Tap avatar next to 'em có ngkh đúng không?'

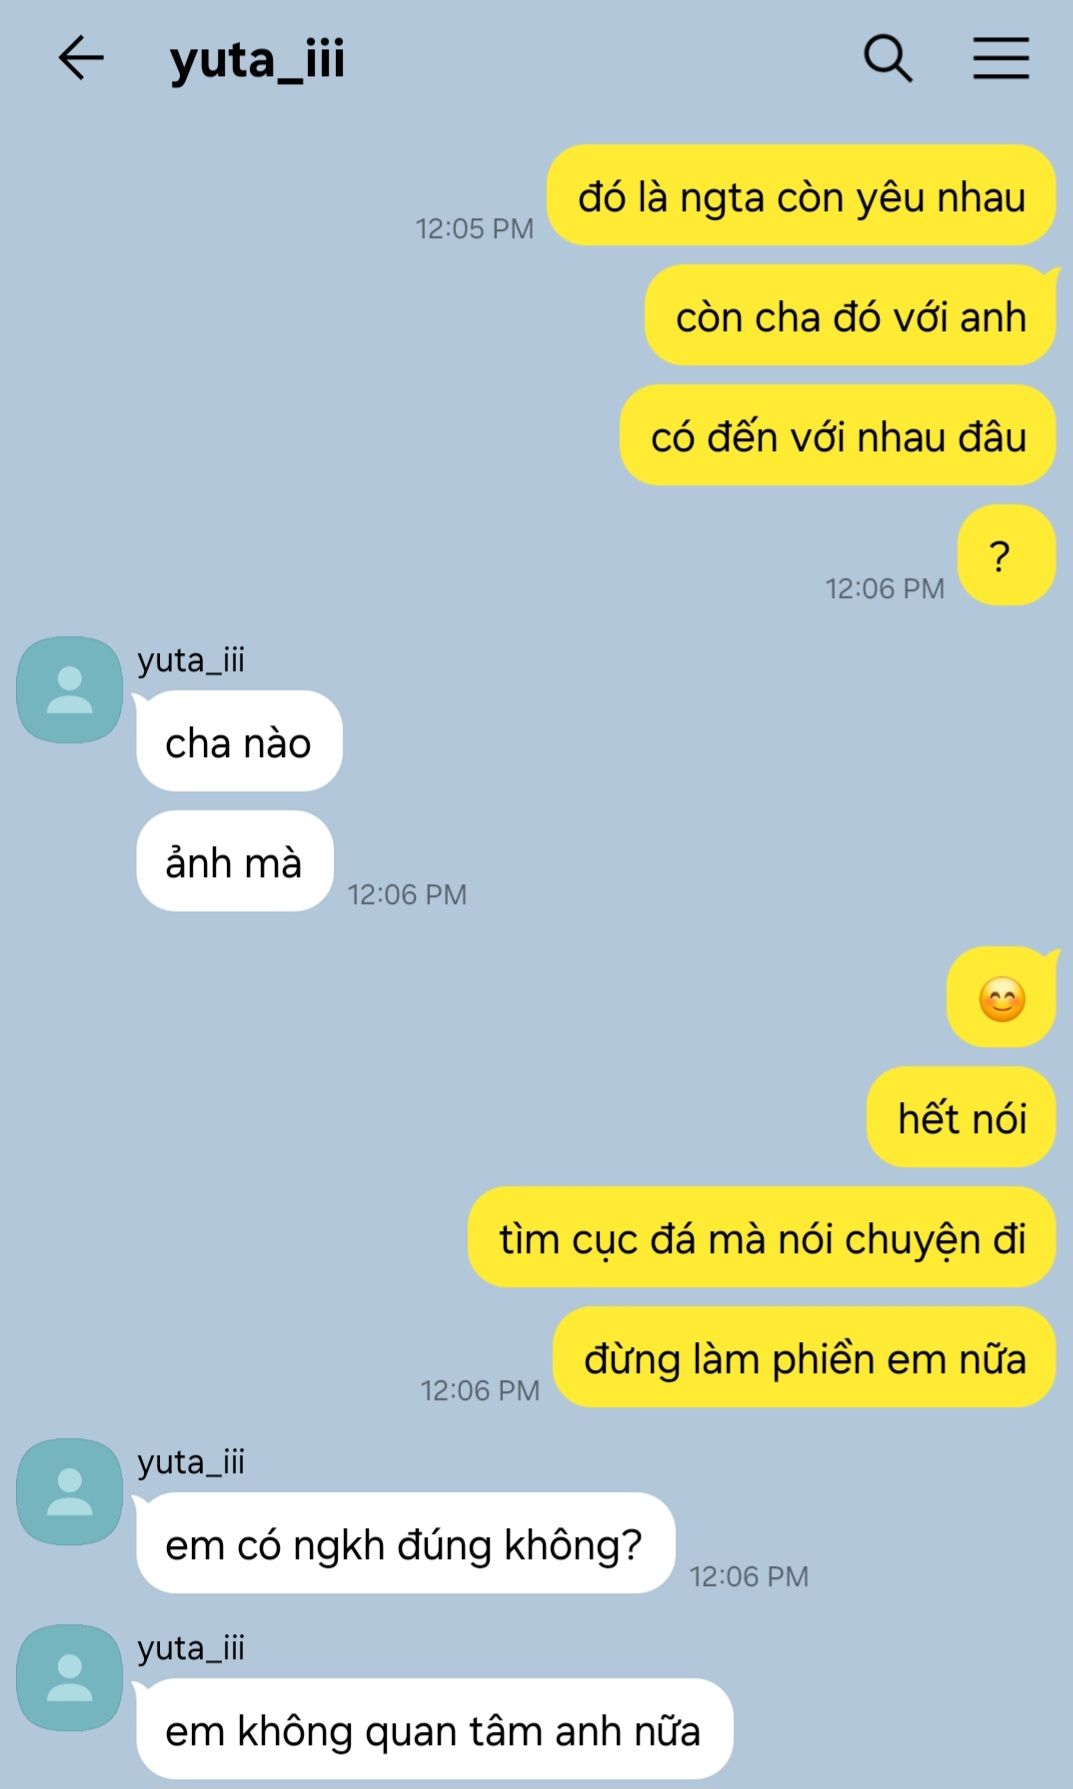pyautogui.click(x=69, y=1492)
